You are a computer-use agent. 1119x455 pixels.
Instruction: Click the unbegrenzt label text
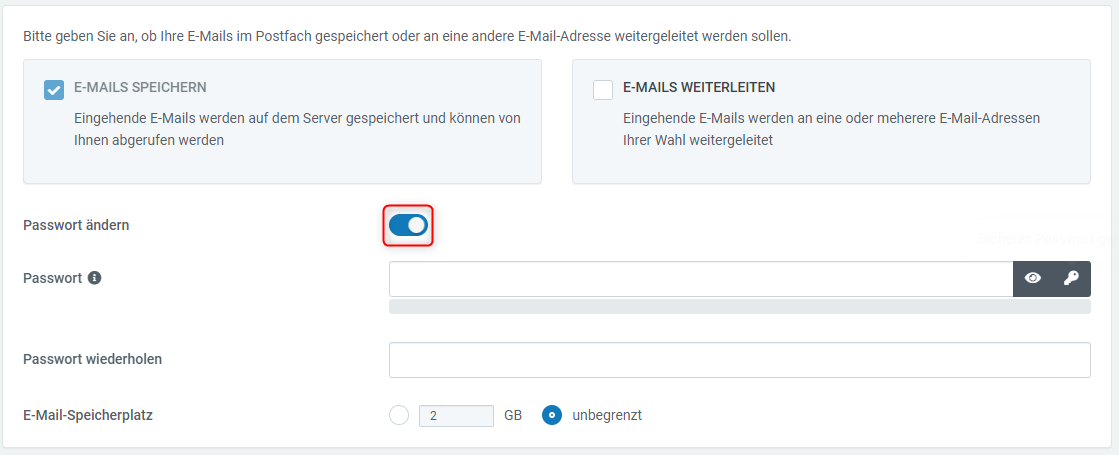[607, 415]
